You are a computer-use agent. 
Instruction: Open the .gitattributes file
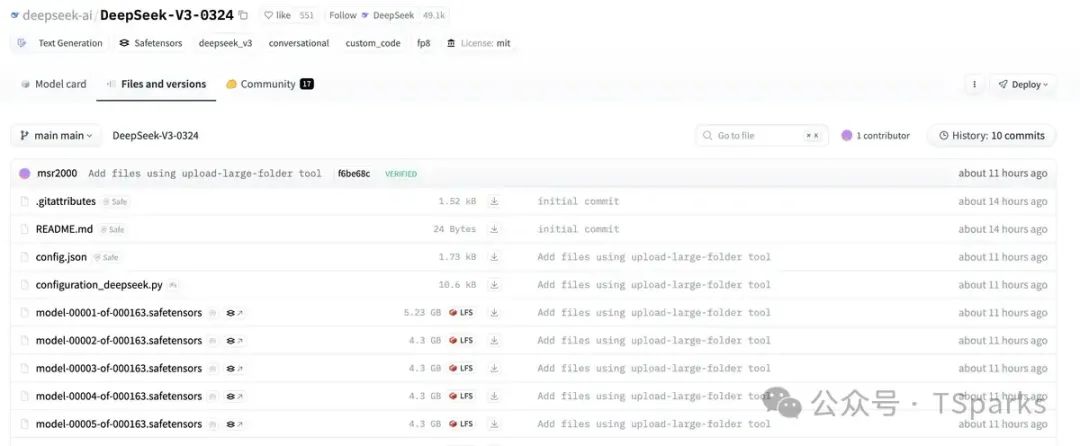(x=65, y=201)
